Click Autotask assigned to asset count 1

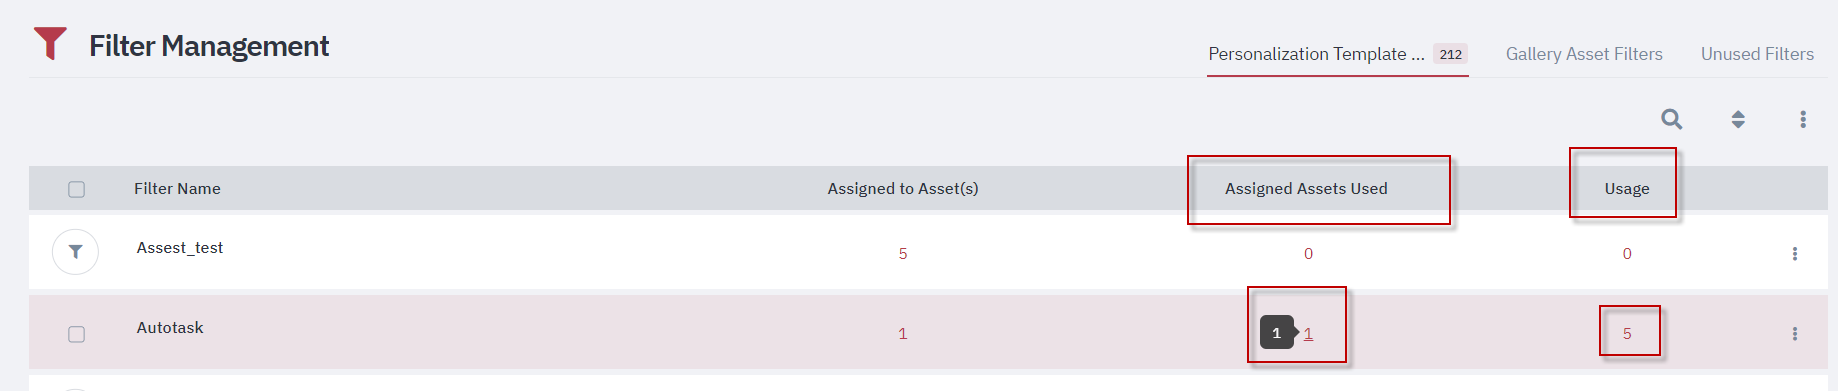point(902,334)
